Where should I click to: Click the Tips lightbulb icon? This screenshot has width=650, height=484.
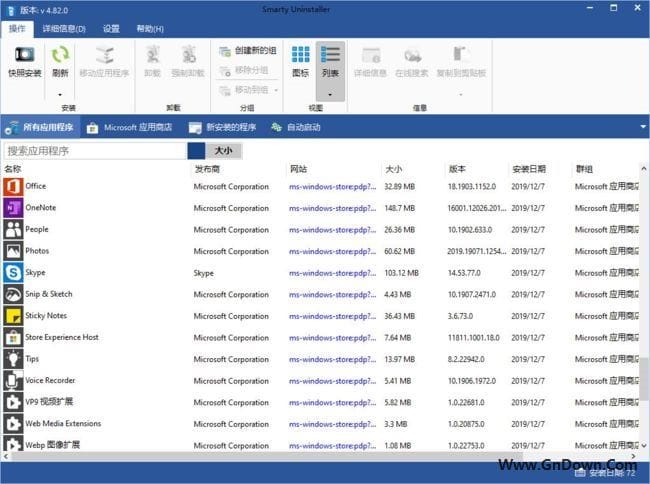[x=13, y=359]
